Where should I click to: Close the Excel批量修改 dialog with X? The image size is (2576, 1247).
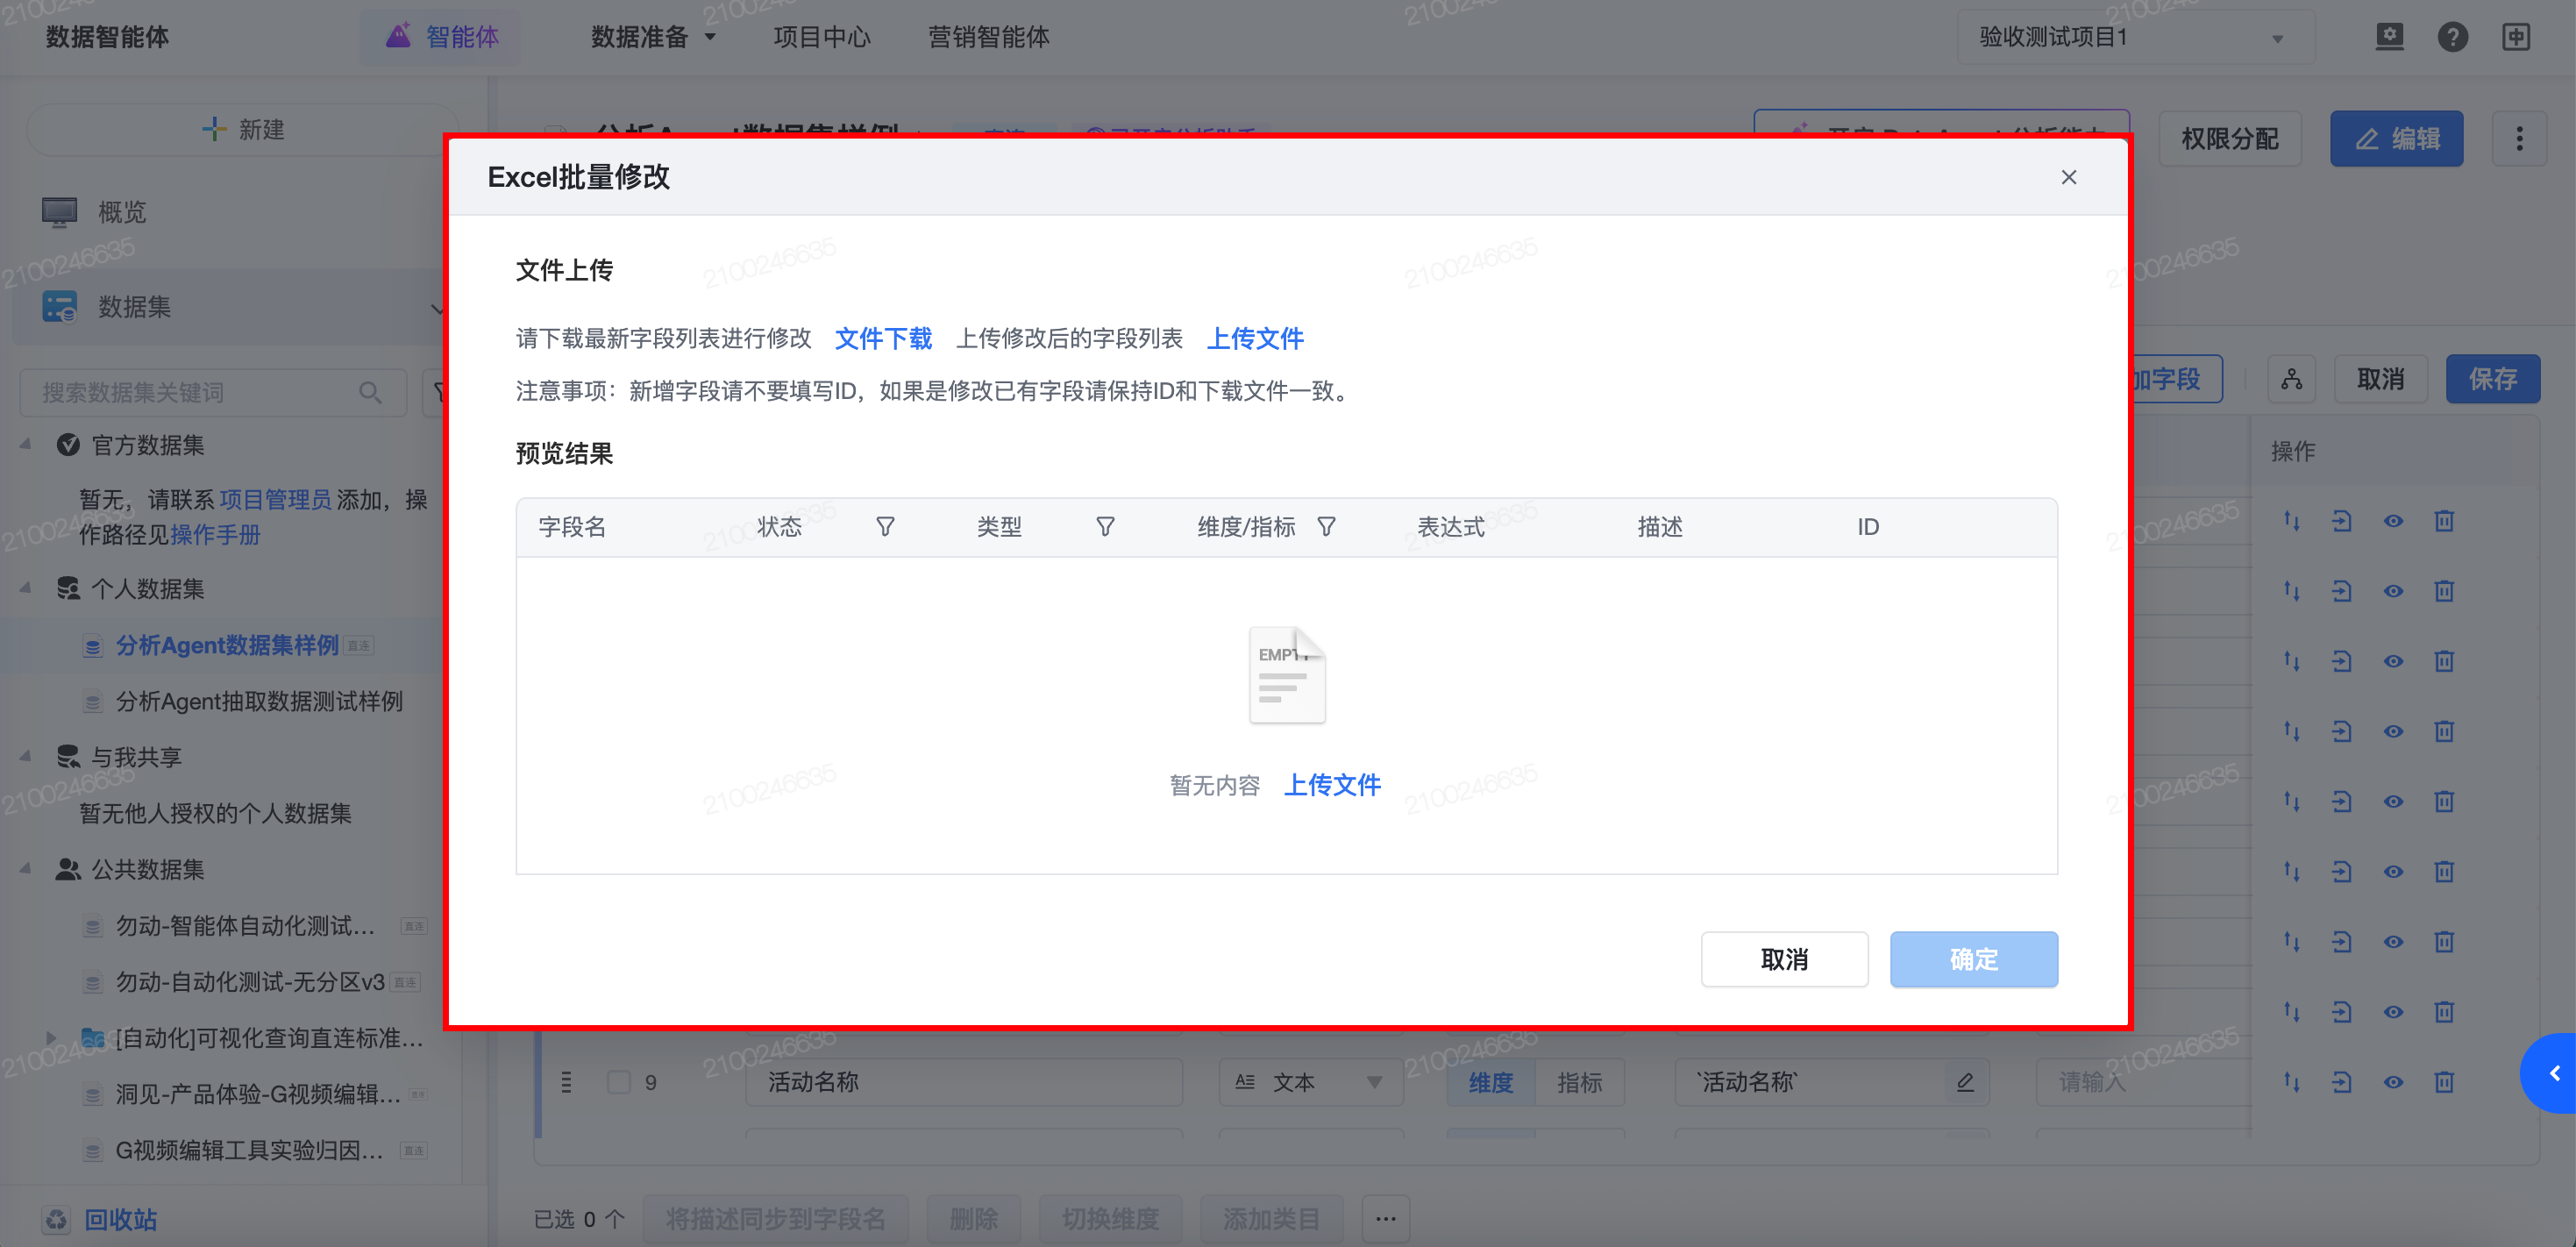[x=2068, y=178]
